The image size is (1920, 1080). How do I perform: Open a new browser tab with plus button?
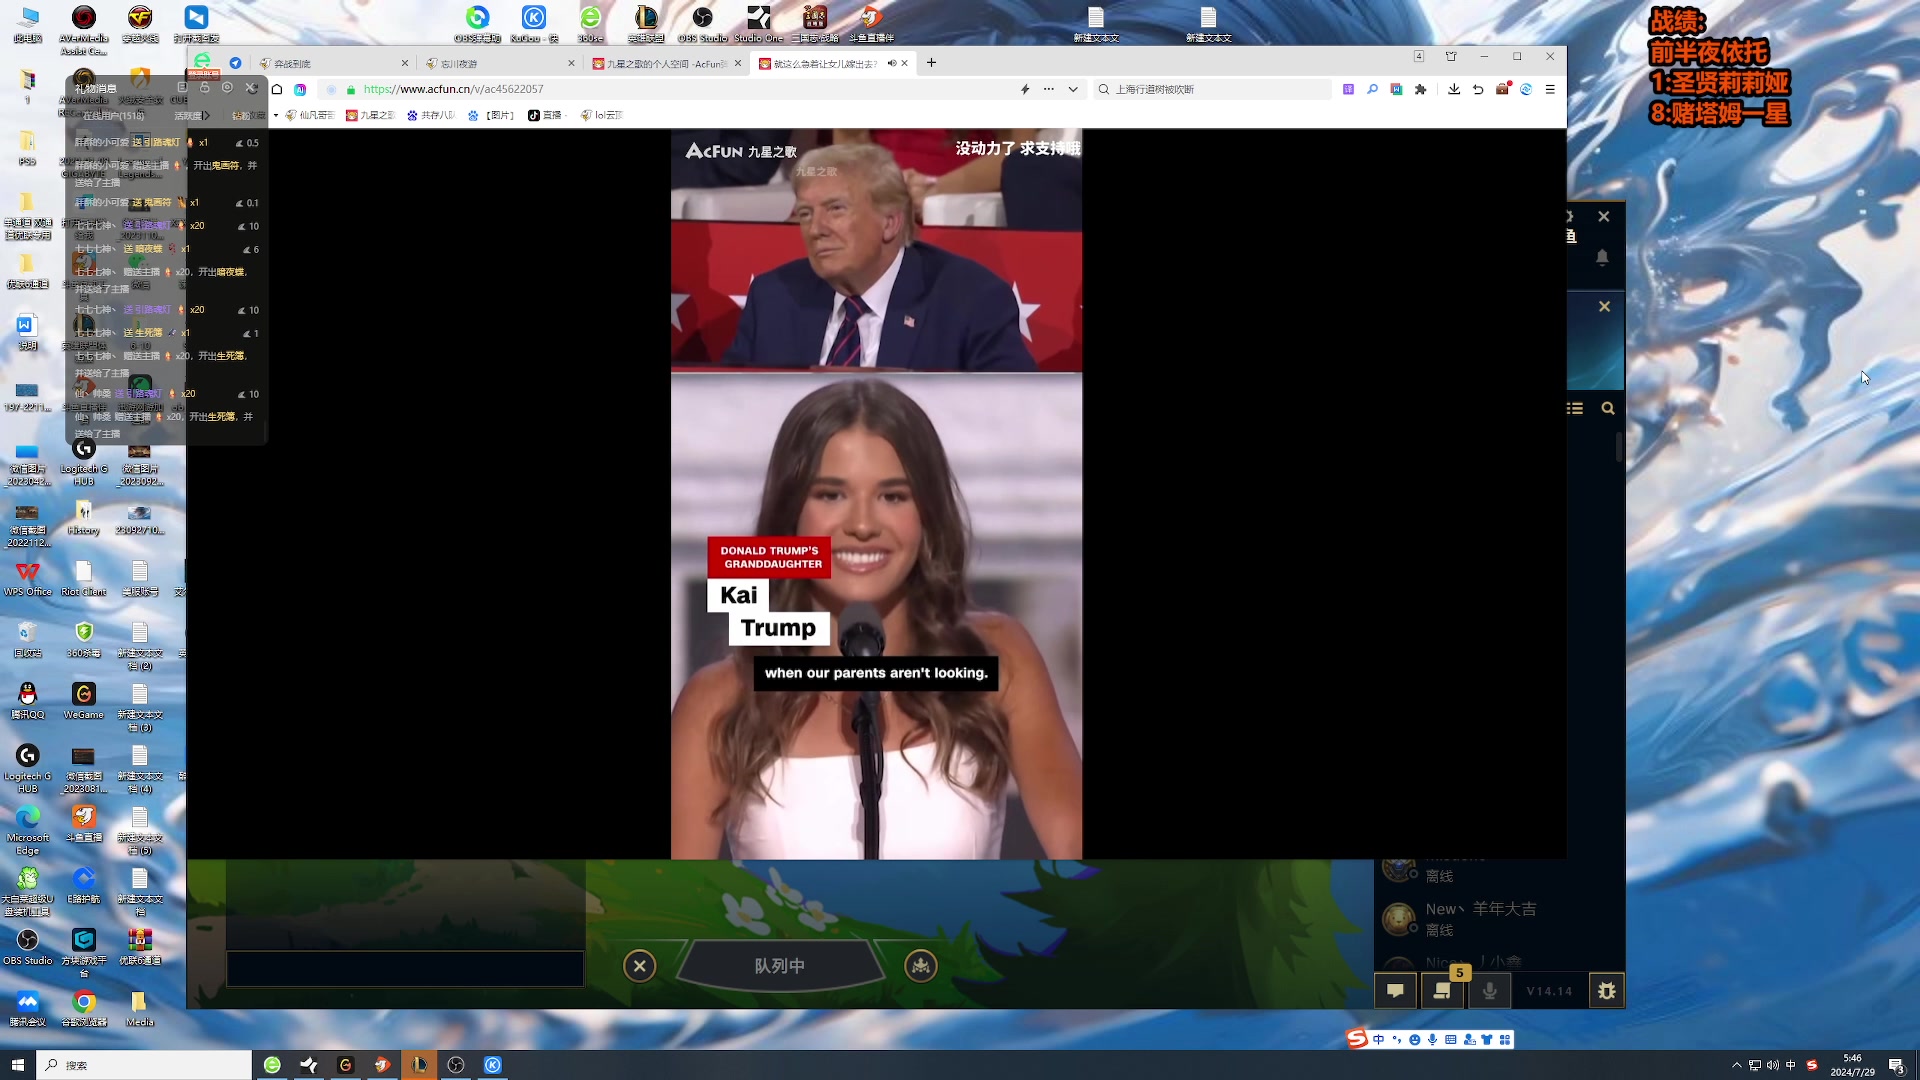pos(931,62)
